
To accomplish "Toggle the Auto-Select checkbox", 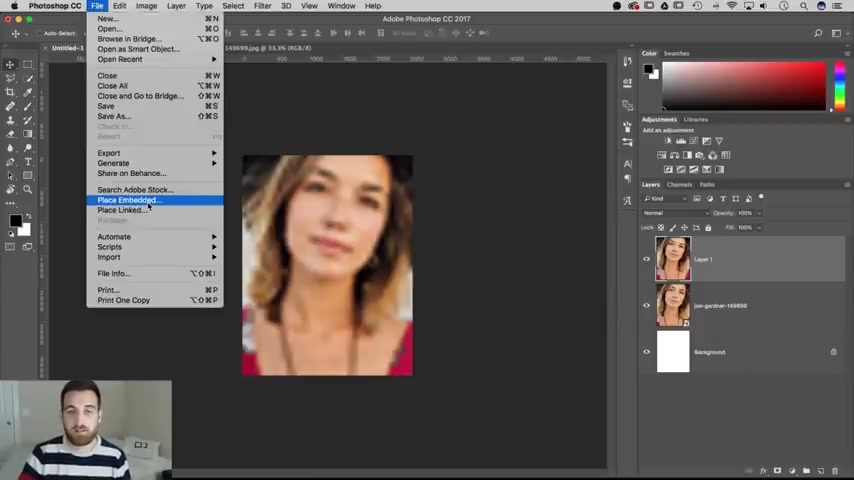I will pyautogui.click(x=39, y=33).
